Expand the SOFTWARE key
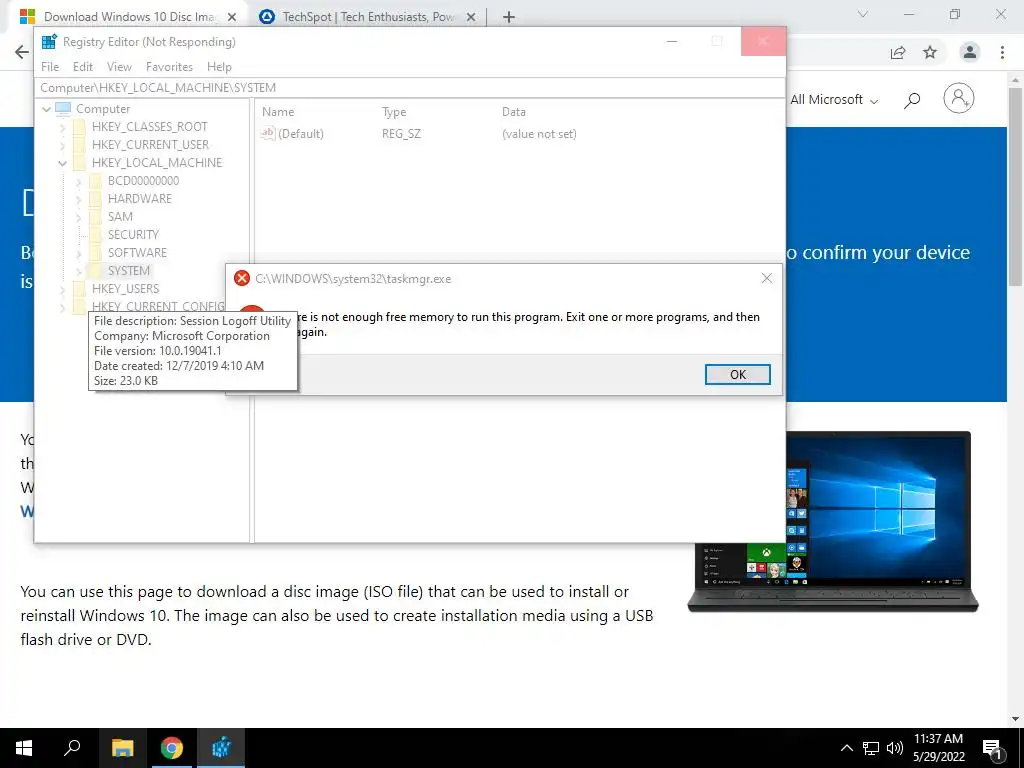The height and width of the screenshot is (768, 1024). (x=78, y=253)
